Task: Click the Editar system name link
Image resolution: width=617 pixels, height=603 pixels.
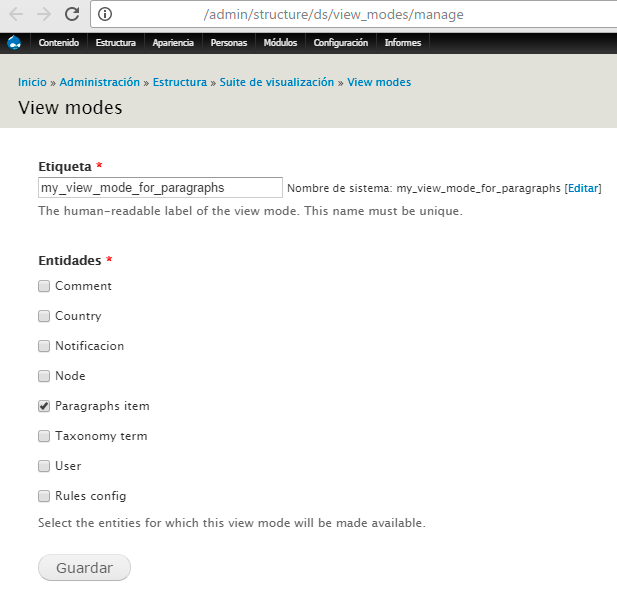Action: 583,188
